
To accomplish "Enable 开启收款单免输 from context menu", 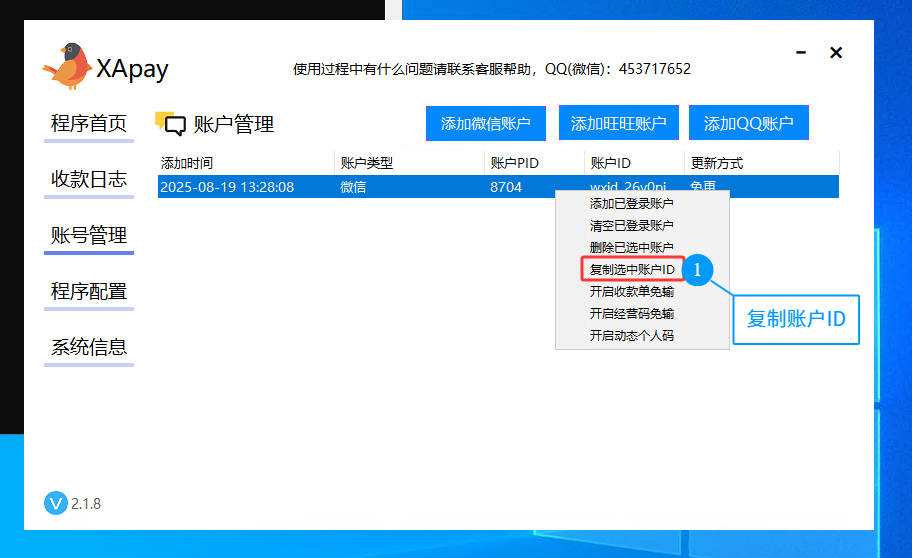I will [631, 292].
